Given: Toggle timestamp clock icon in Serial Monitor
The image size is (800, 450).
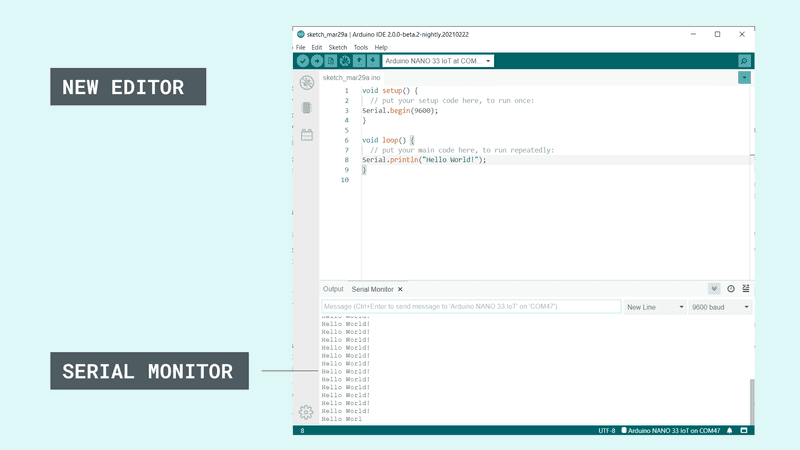Looking at the screenshot, I should pos(731,289).
